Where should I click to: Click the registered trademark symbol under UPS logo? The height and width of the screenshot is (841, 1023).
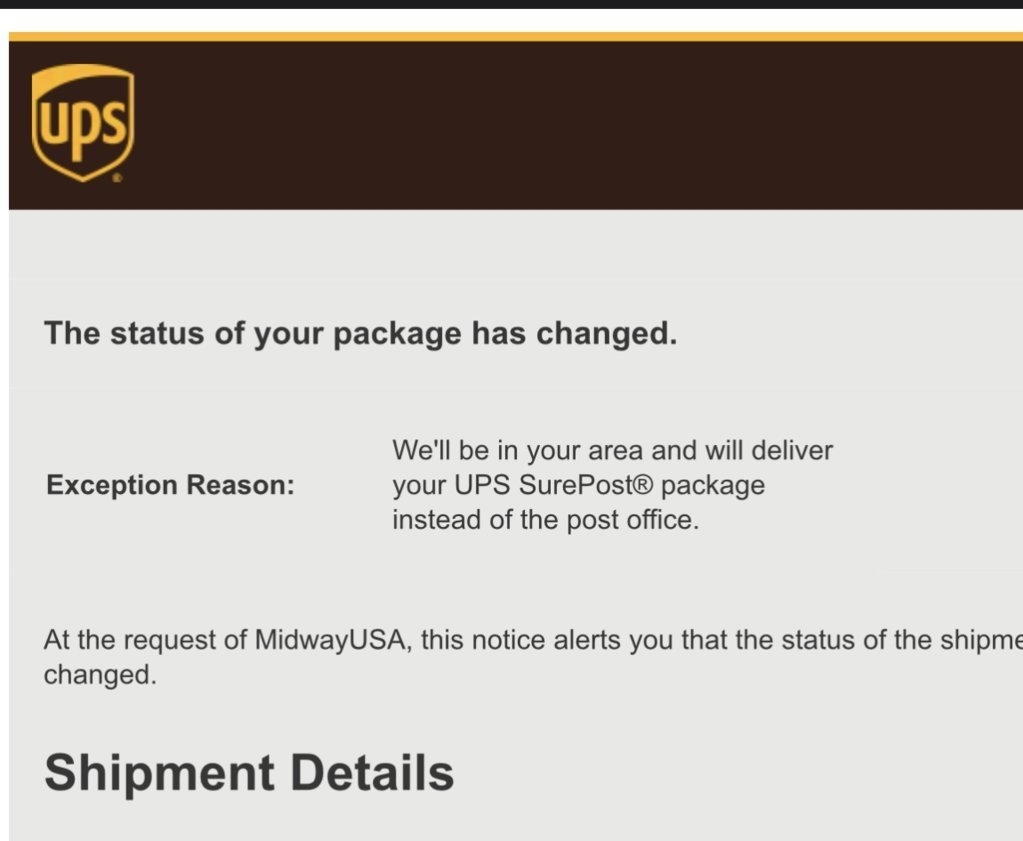point(117,177)
